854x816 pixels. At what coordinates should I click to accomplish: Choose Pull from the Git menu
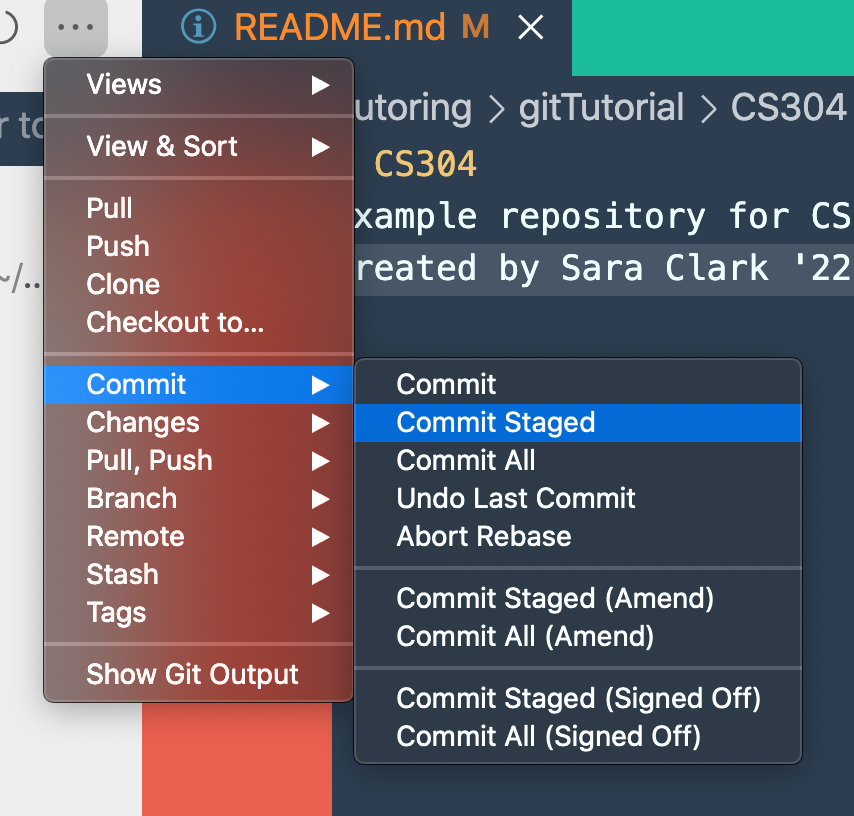(199, 208)
